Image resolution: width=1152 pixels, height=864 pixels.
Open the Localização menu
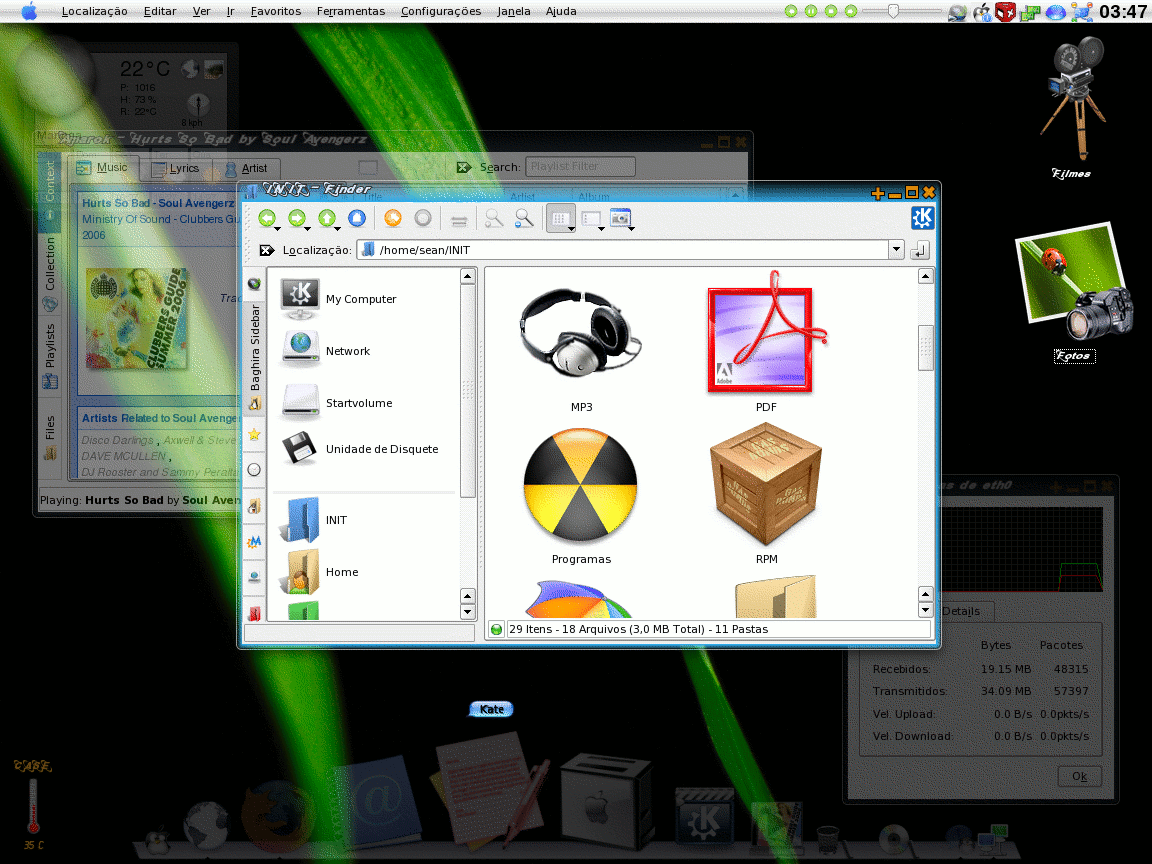coord(95,11)
